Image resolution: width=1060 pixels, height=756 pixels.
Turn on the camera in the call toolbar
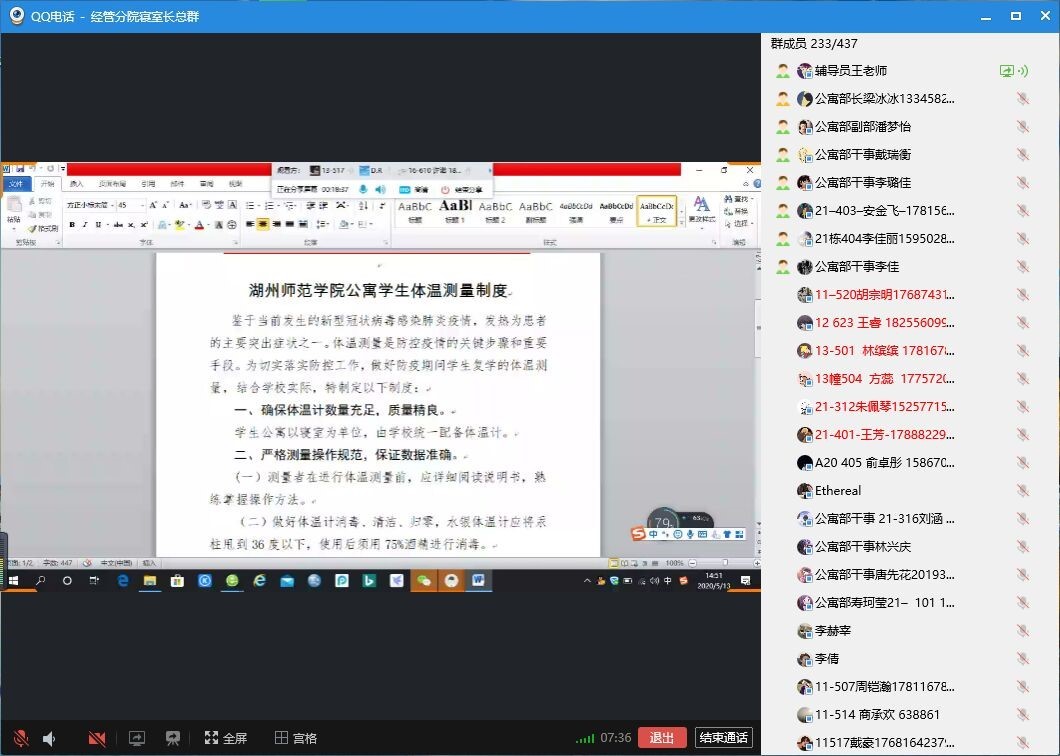[x=97, y=738]
